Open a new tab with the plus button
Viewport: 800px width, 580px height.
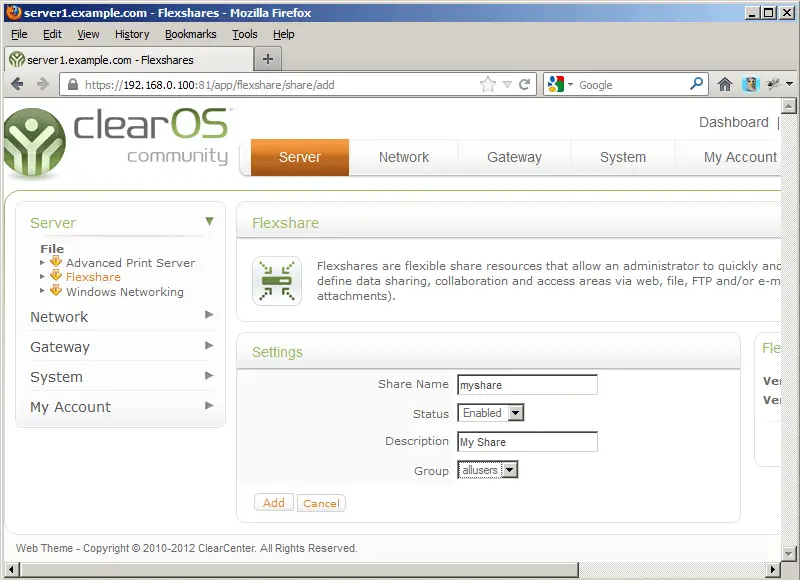coord(268,59)
